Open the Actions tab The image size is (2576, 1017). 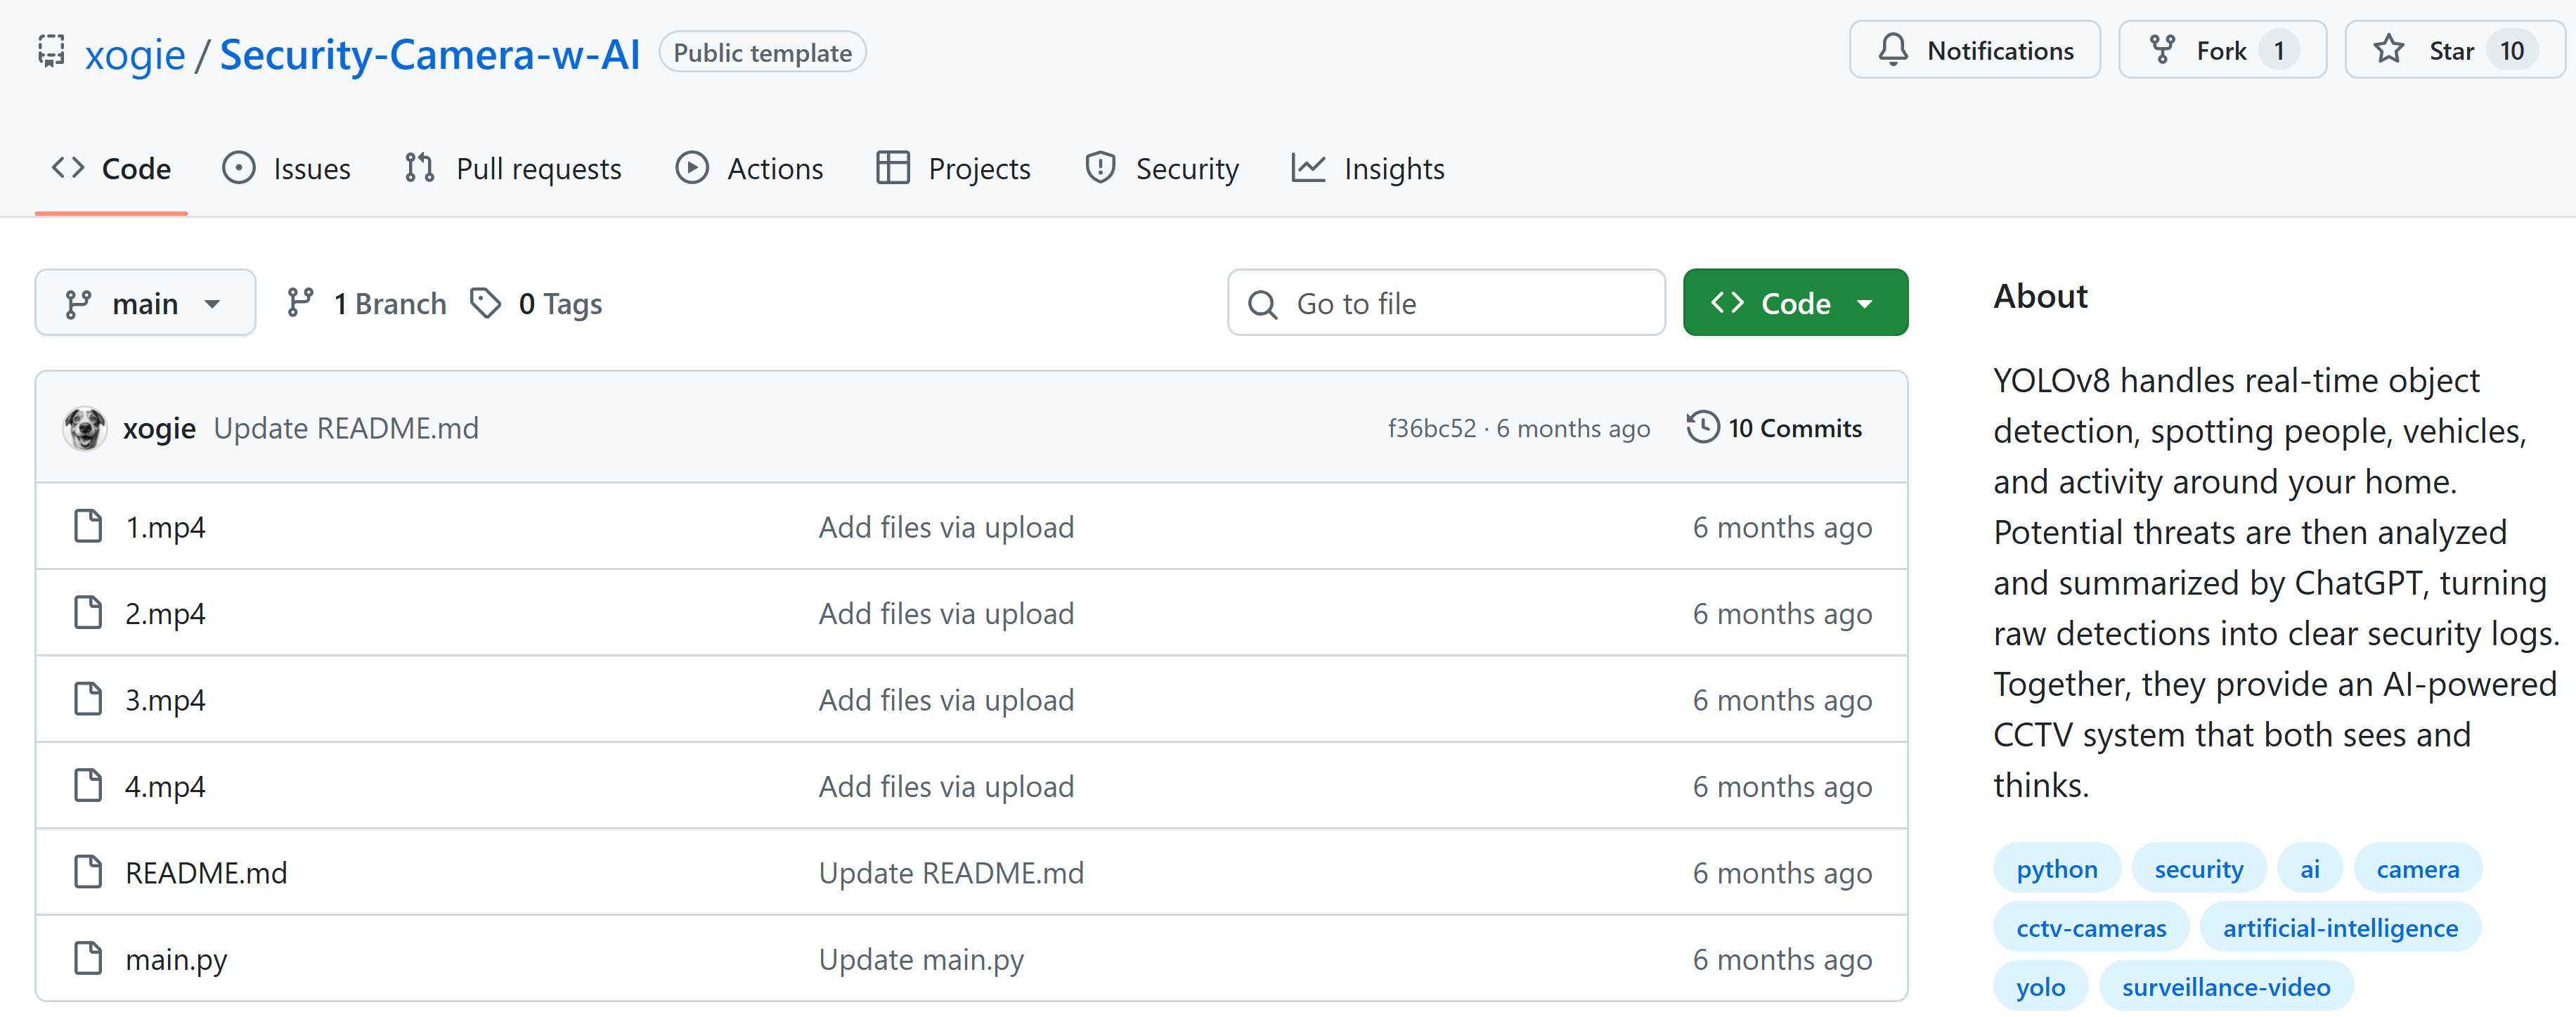tap(749, 169)
